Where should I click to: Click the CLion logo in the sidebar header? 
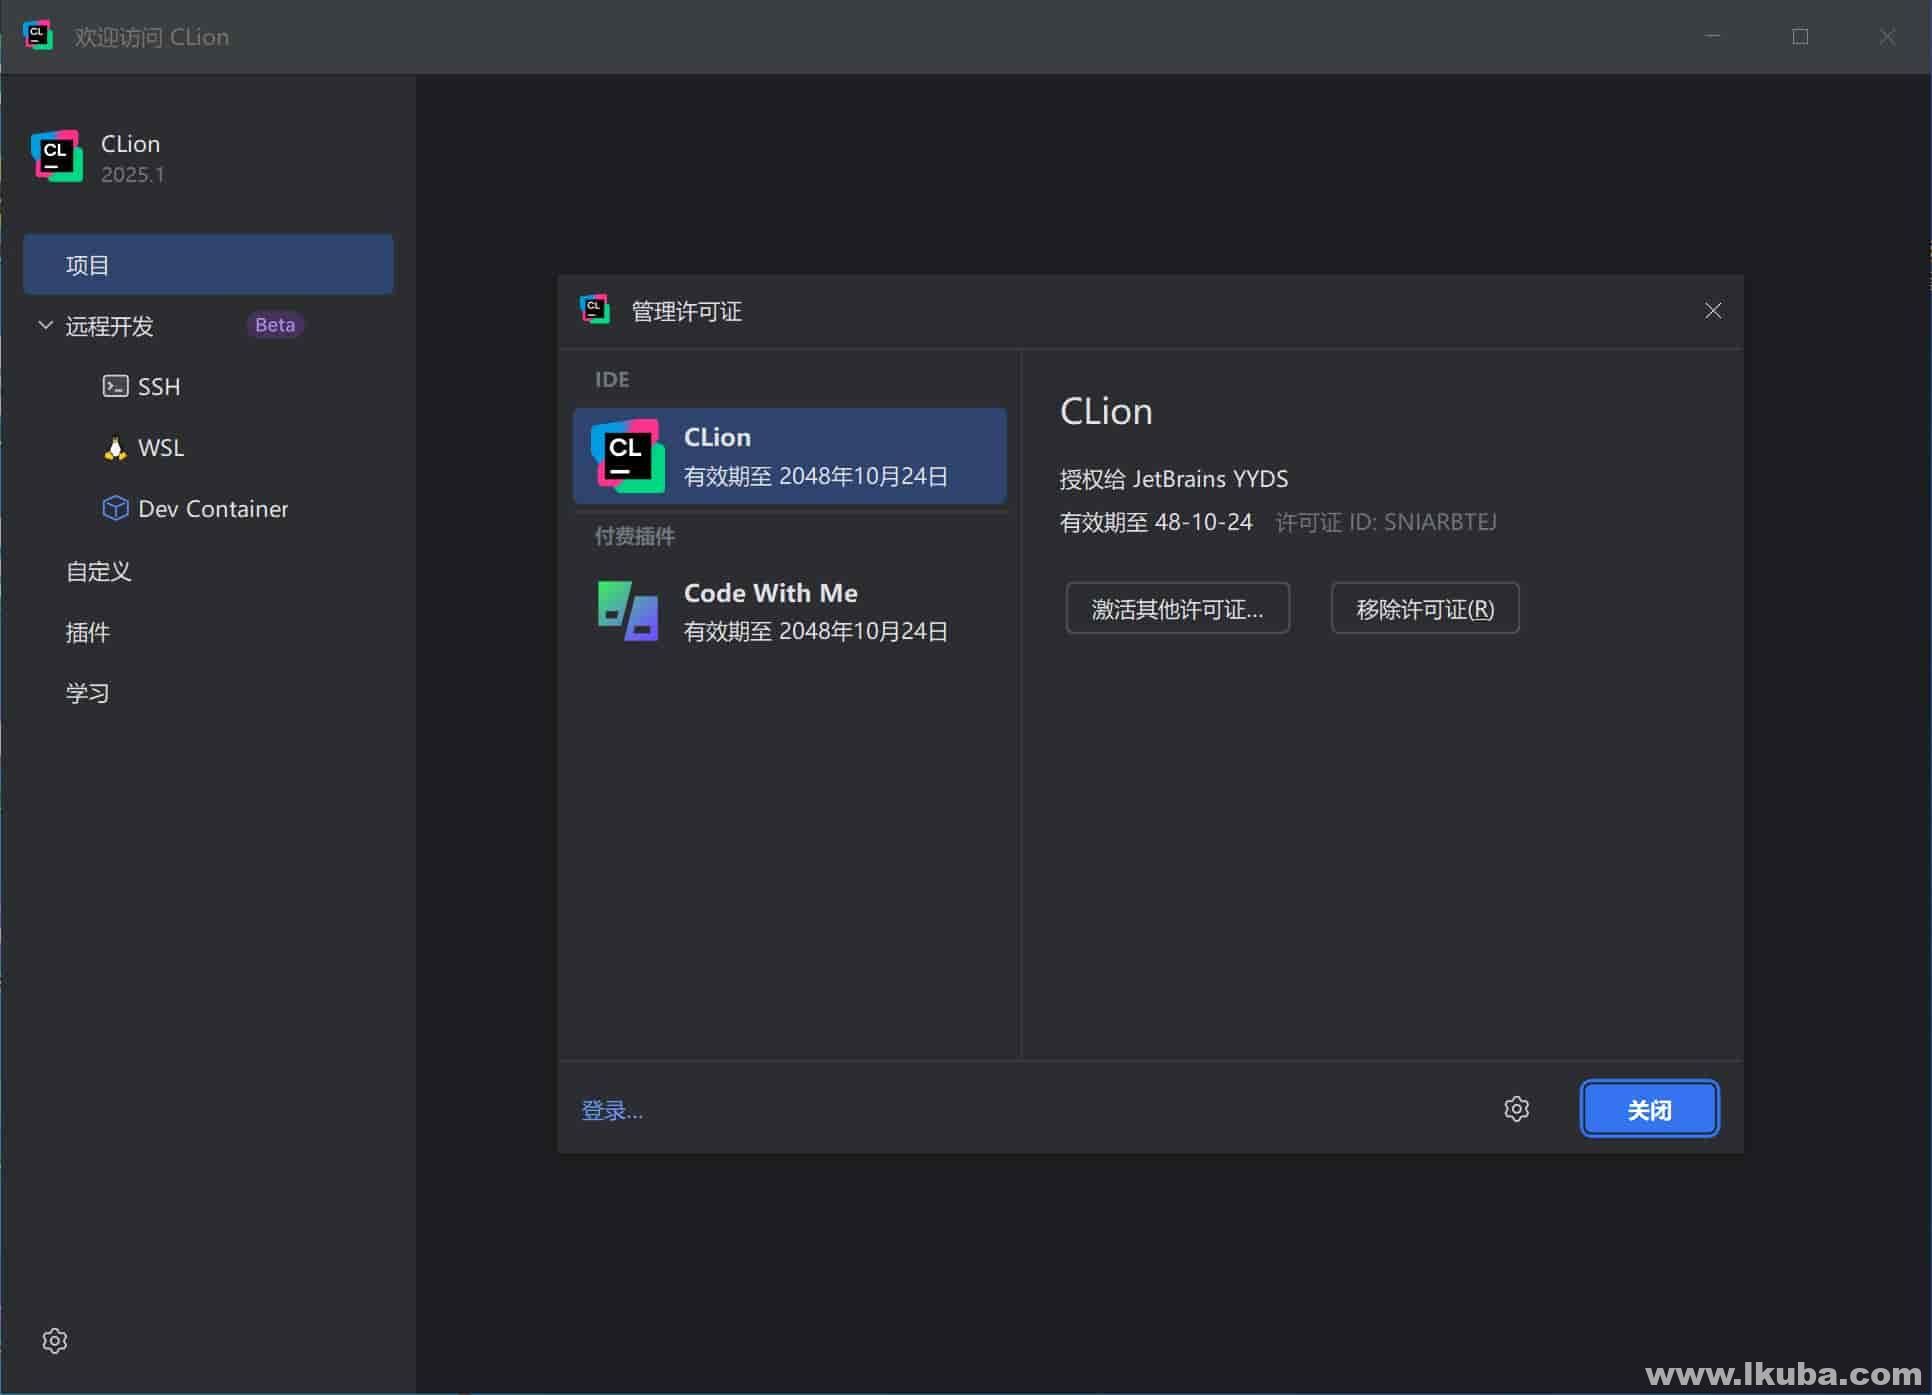(57, 156)
